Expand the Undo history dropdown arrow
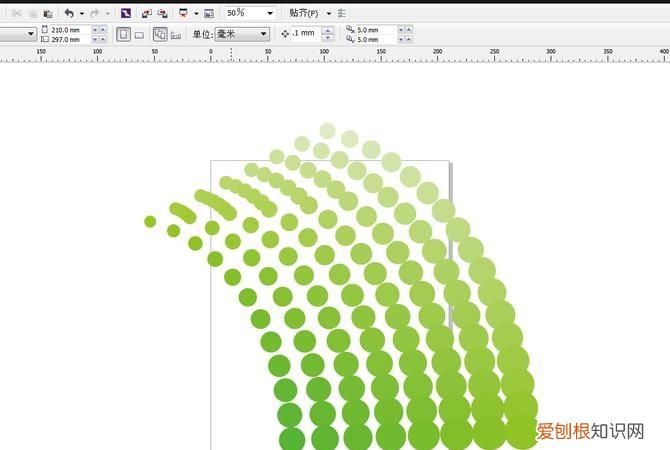 pos(82,13)
